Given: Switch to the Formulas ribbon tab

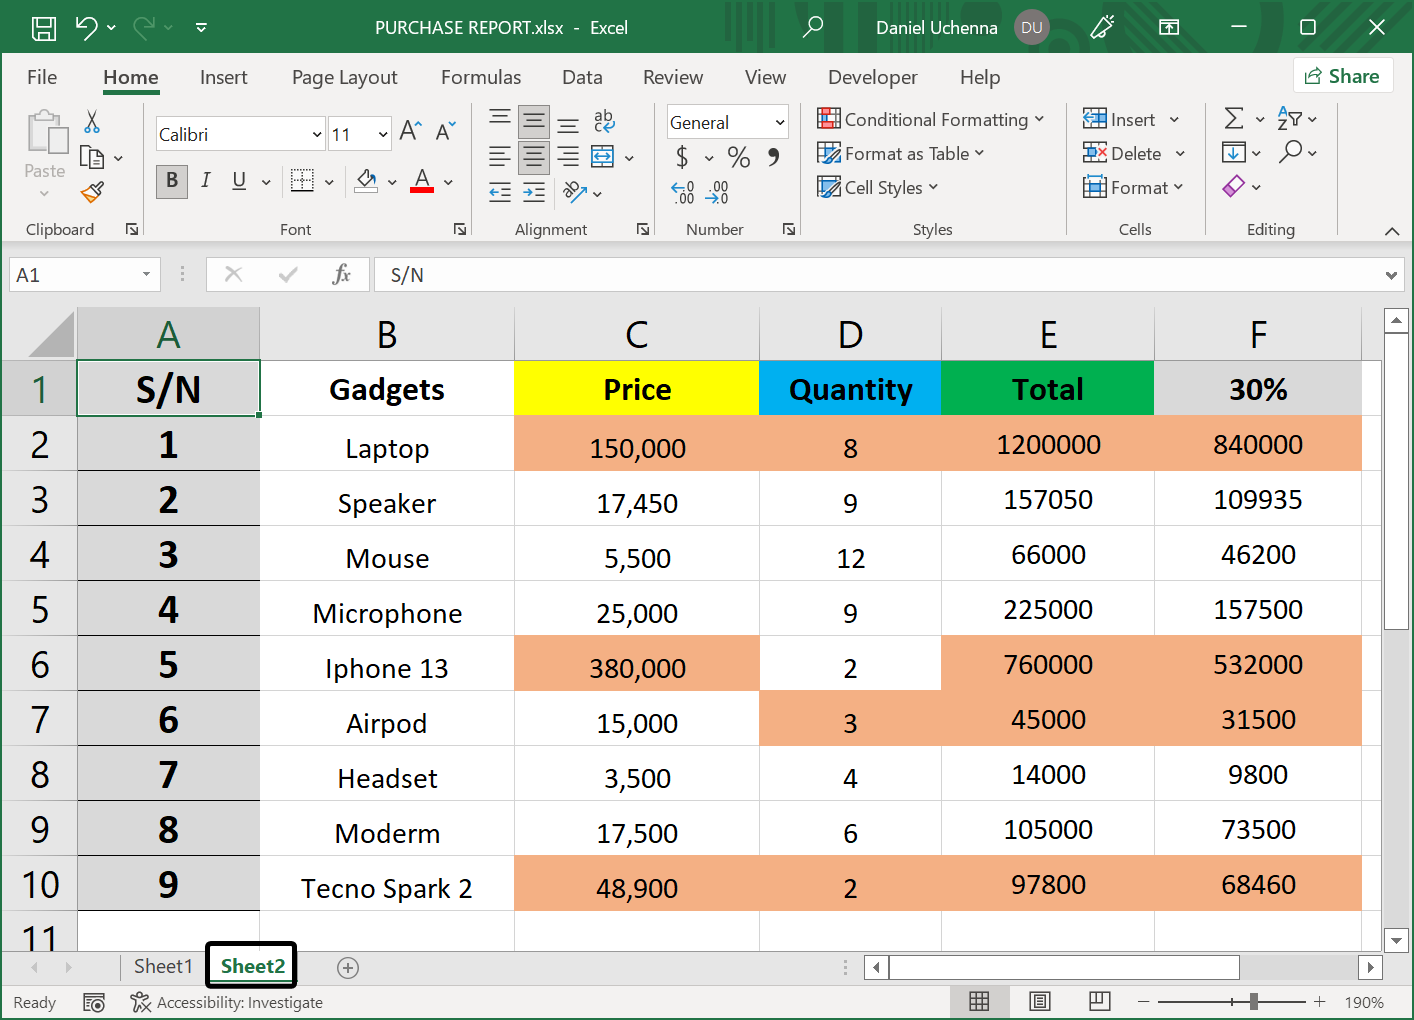Looking at the screenshot, I should click(481, 77).
